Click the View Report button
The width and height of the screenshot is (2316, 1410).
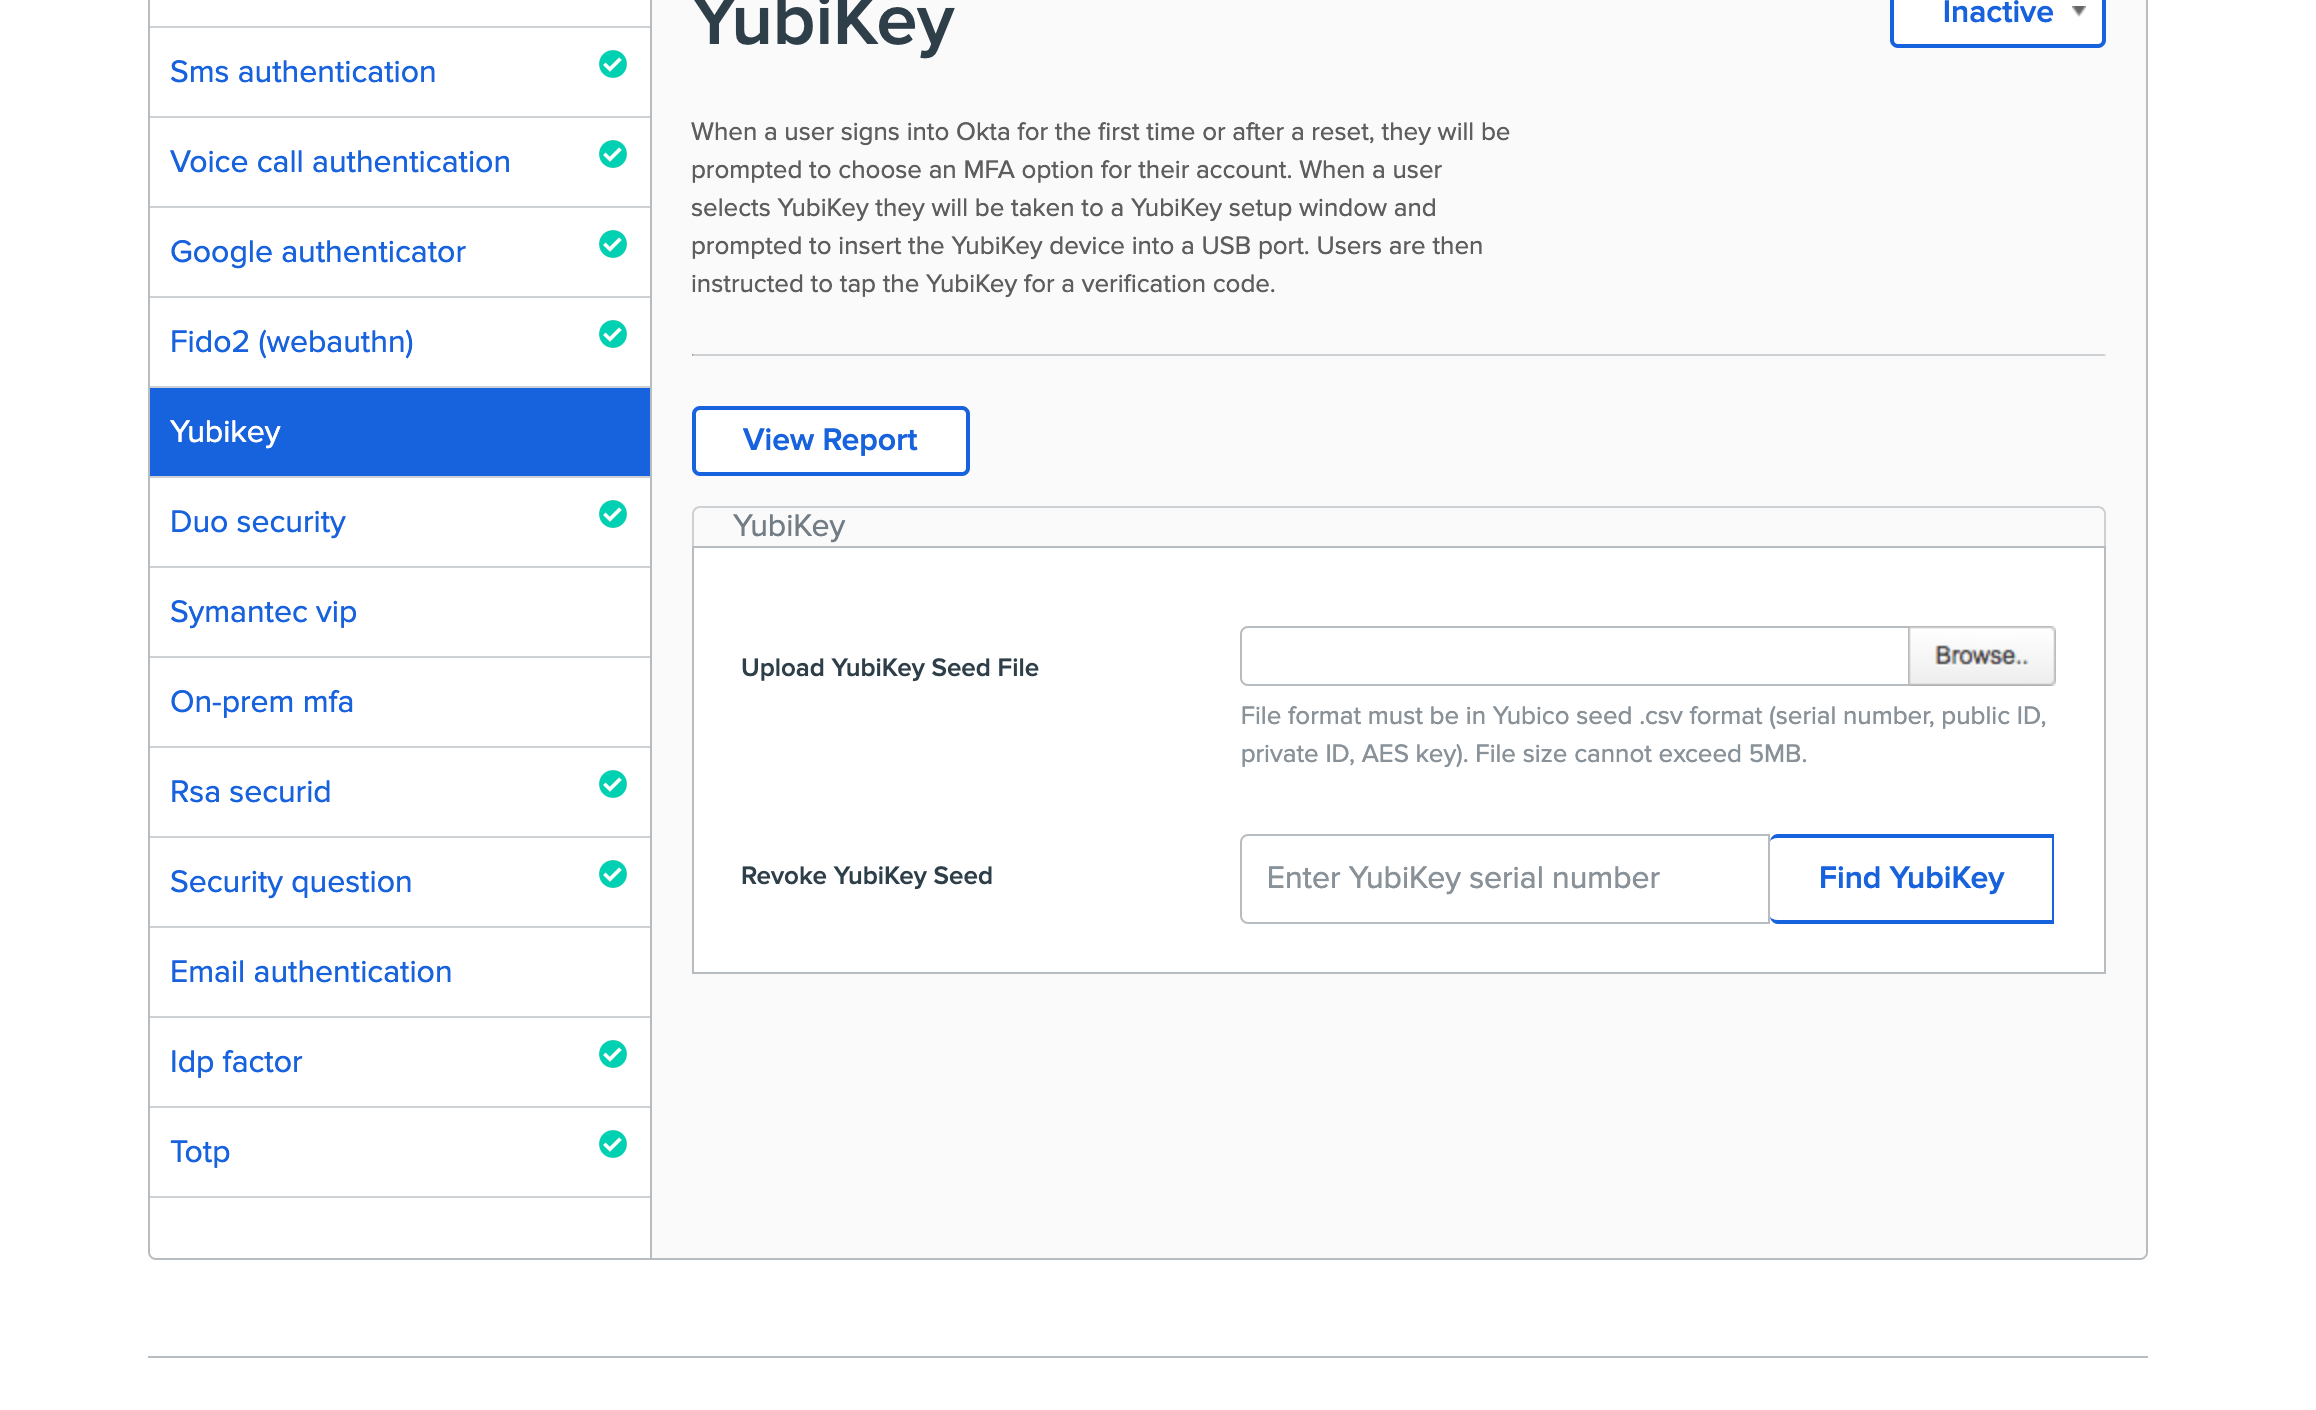coord(829,440)
